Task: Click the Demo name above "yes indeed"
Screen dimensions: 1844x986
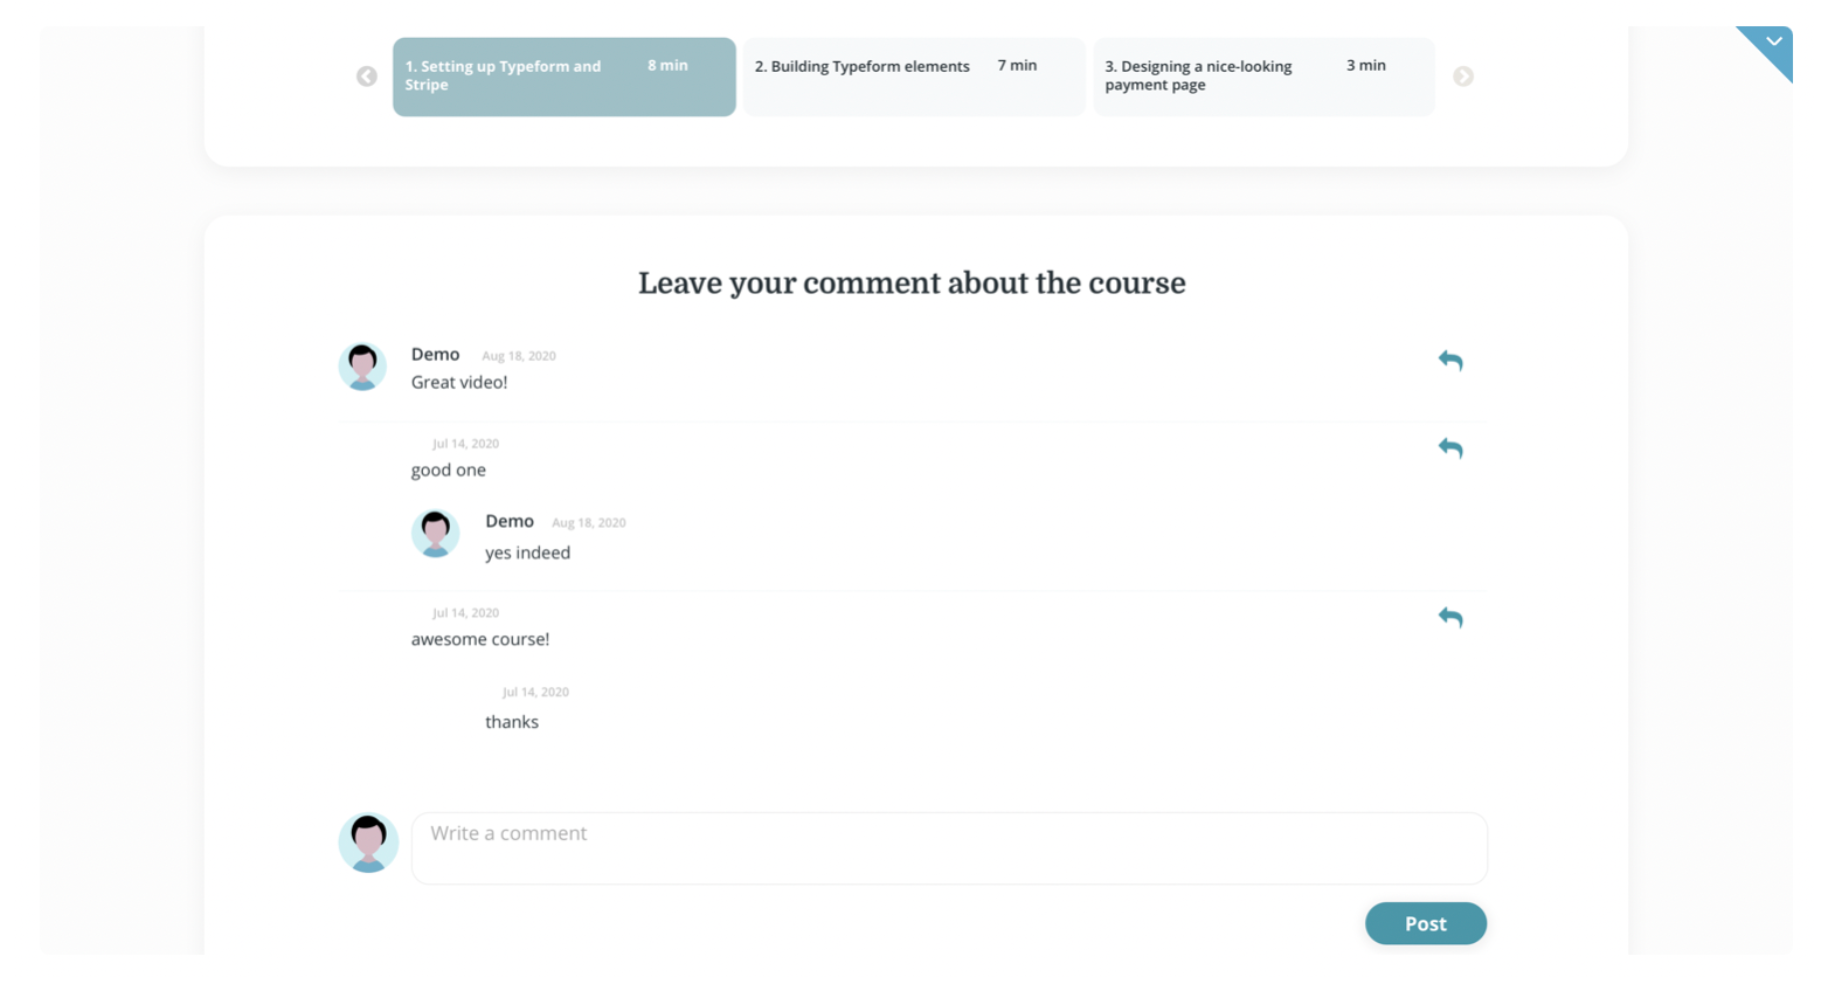Action: click(509, 521)
